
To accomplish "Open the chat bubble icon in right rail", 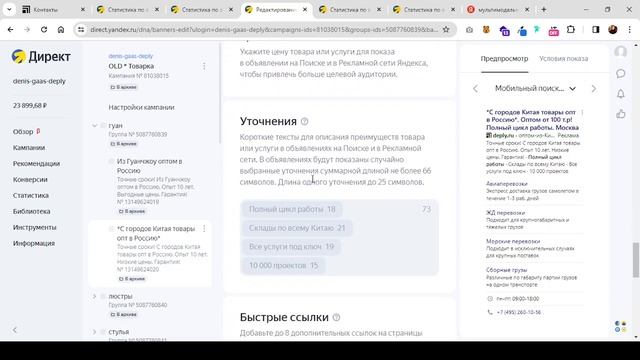I will [x=620, y=73].
